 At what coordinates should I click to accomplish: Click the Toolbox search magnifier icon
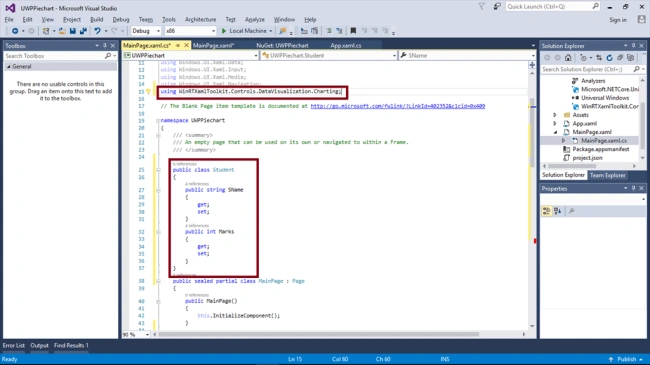tap(108, 56)
